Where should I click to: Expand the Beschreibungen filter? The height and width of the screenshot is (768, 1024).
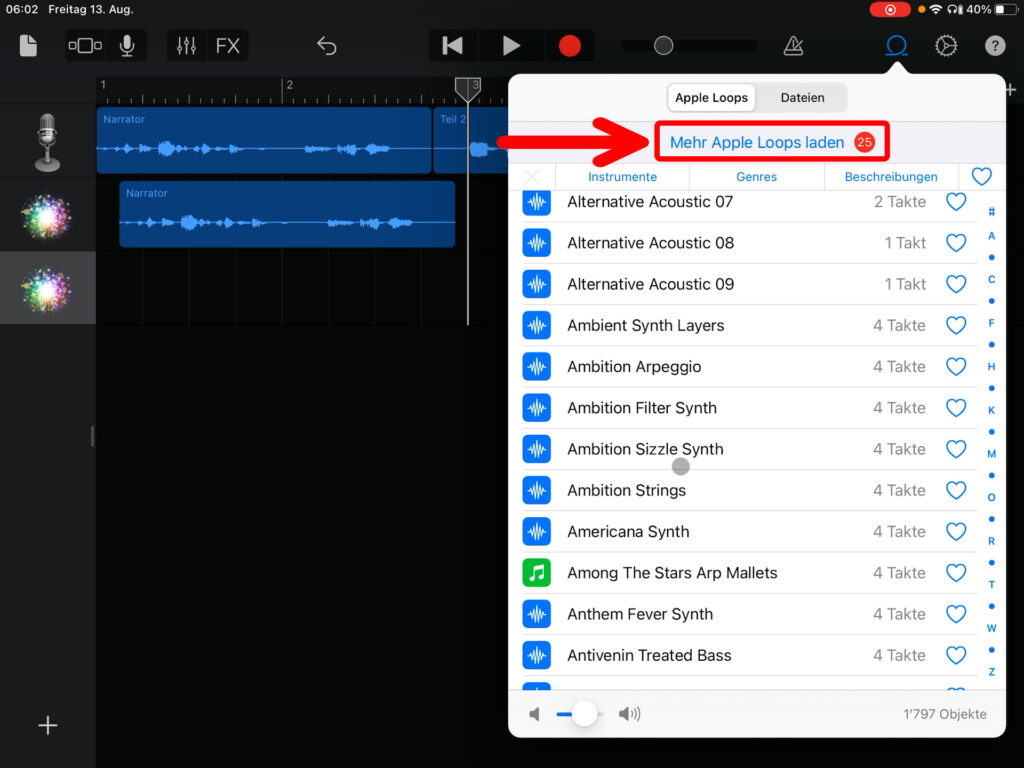[x=891, y=177]
